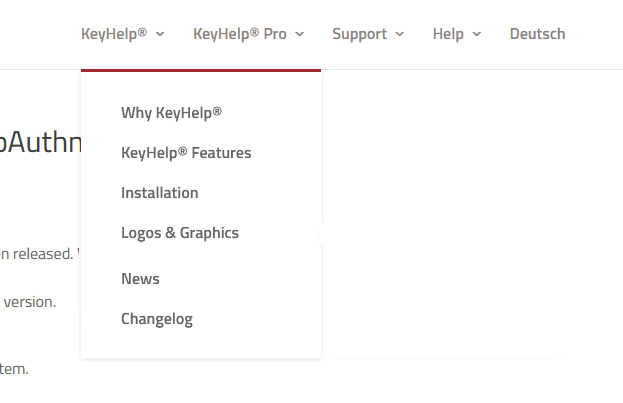Click the chevron next to KeyHelp® menu
This screenshot has height=403, width=623.
(x=160, y=34)
